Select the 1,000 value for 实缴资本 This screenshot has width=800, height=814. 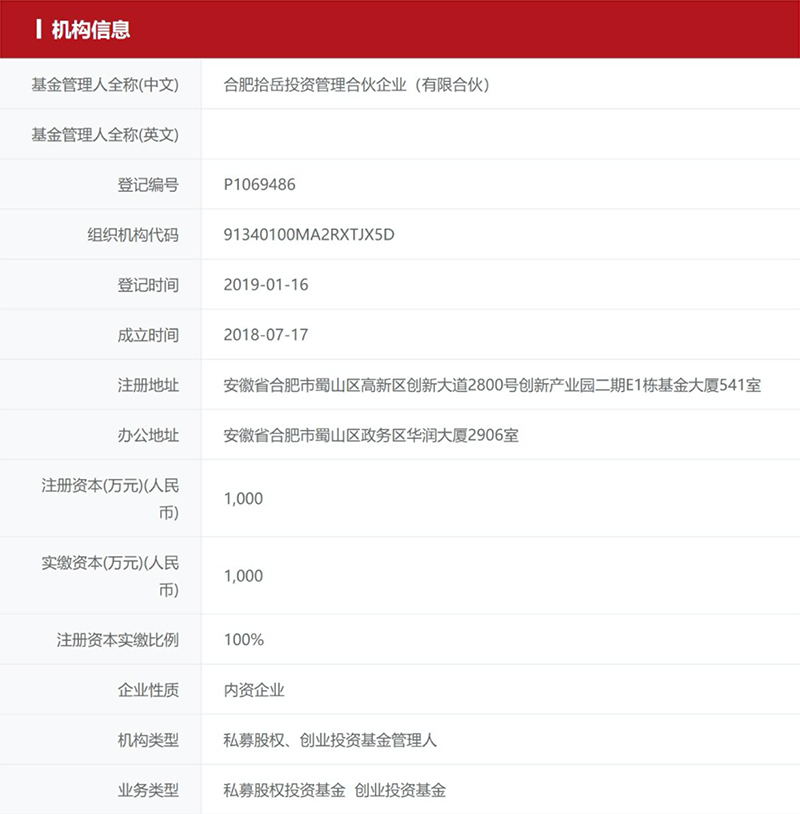tap(243, 576)
